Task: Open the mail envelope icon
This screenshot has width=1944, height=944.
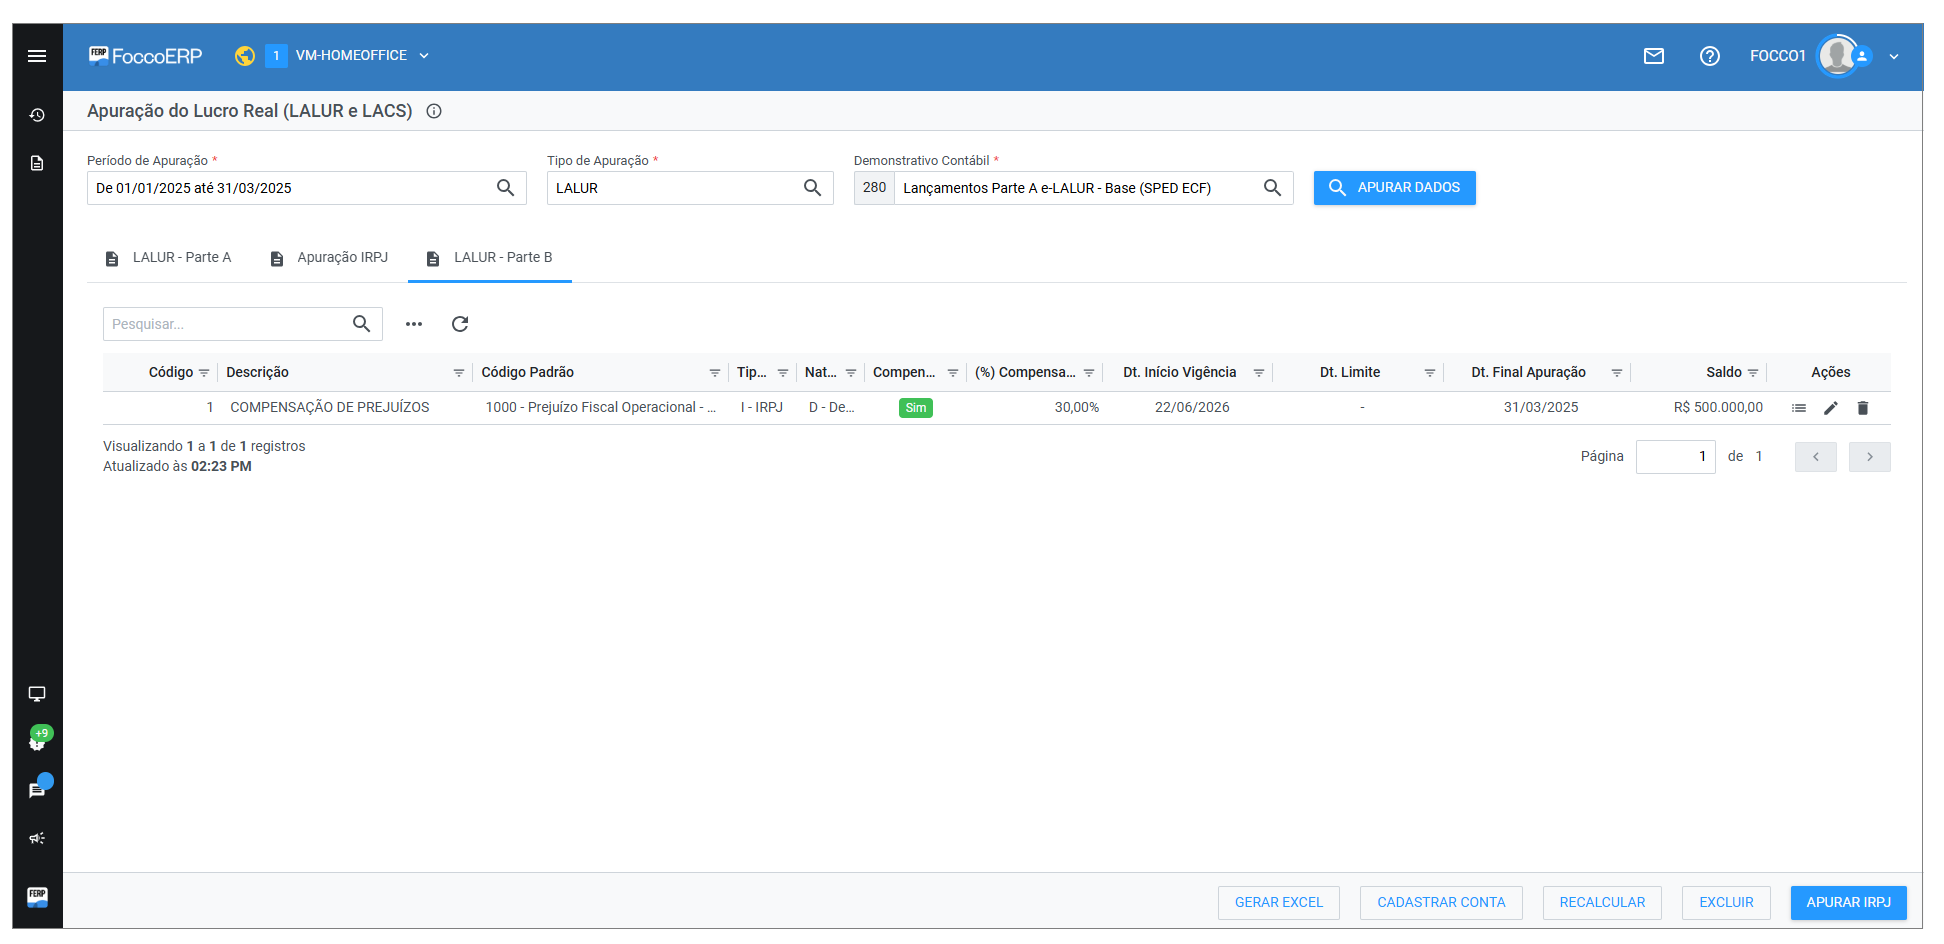Action: [x=1654, y=56]
